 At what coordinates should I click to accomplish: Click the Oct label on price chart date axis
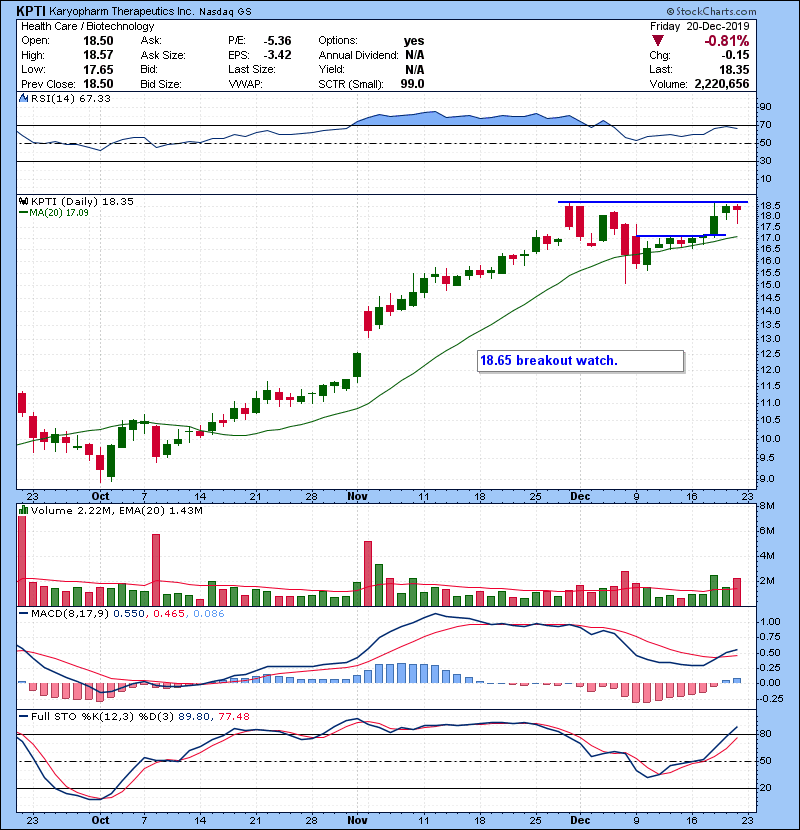(100, 496)
